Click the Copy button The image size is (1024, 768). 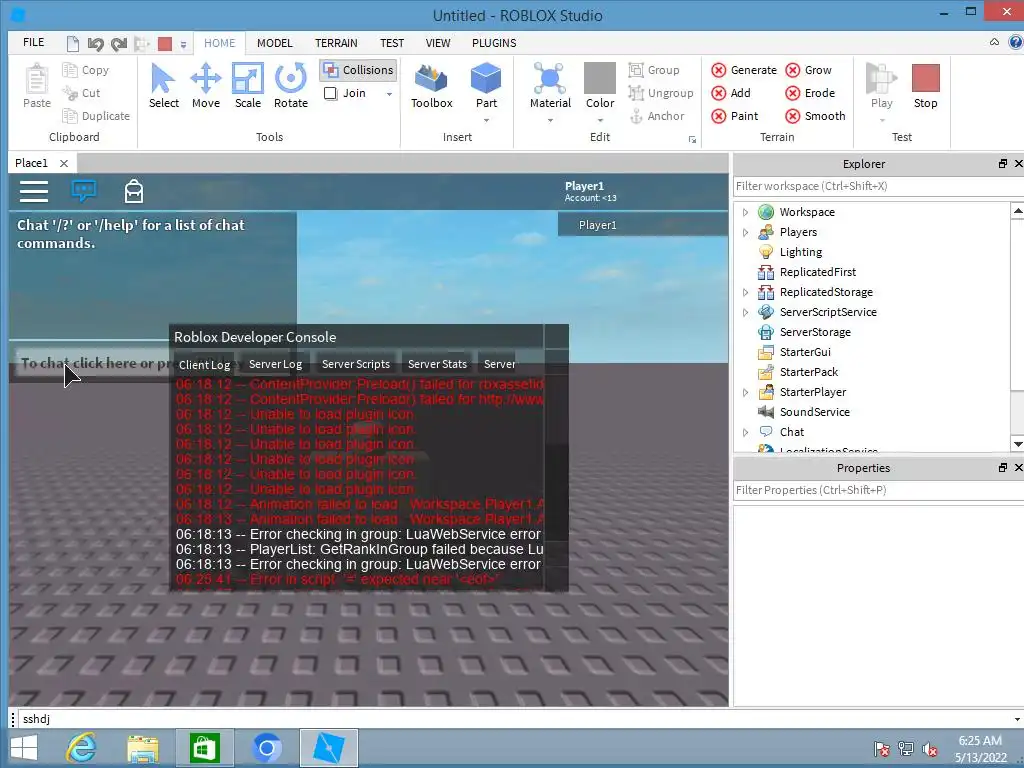[x=86, y=70]
